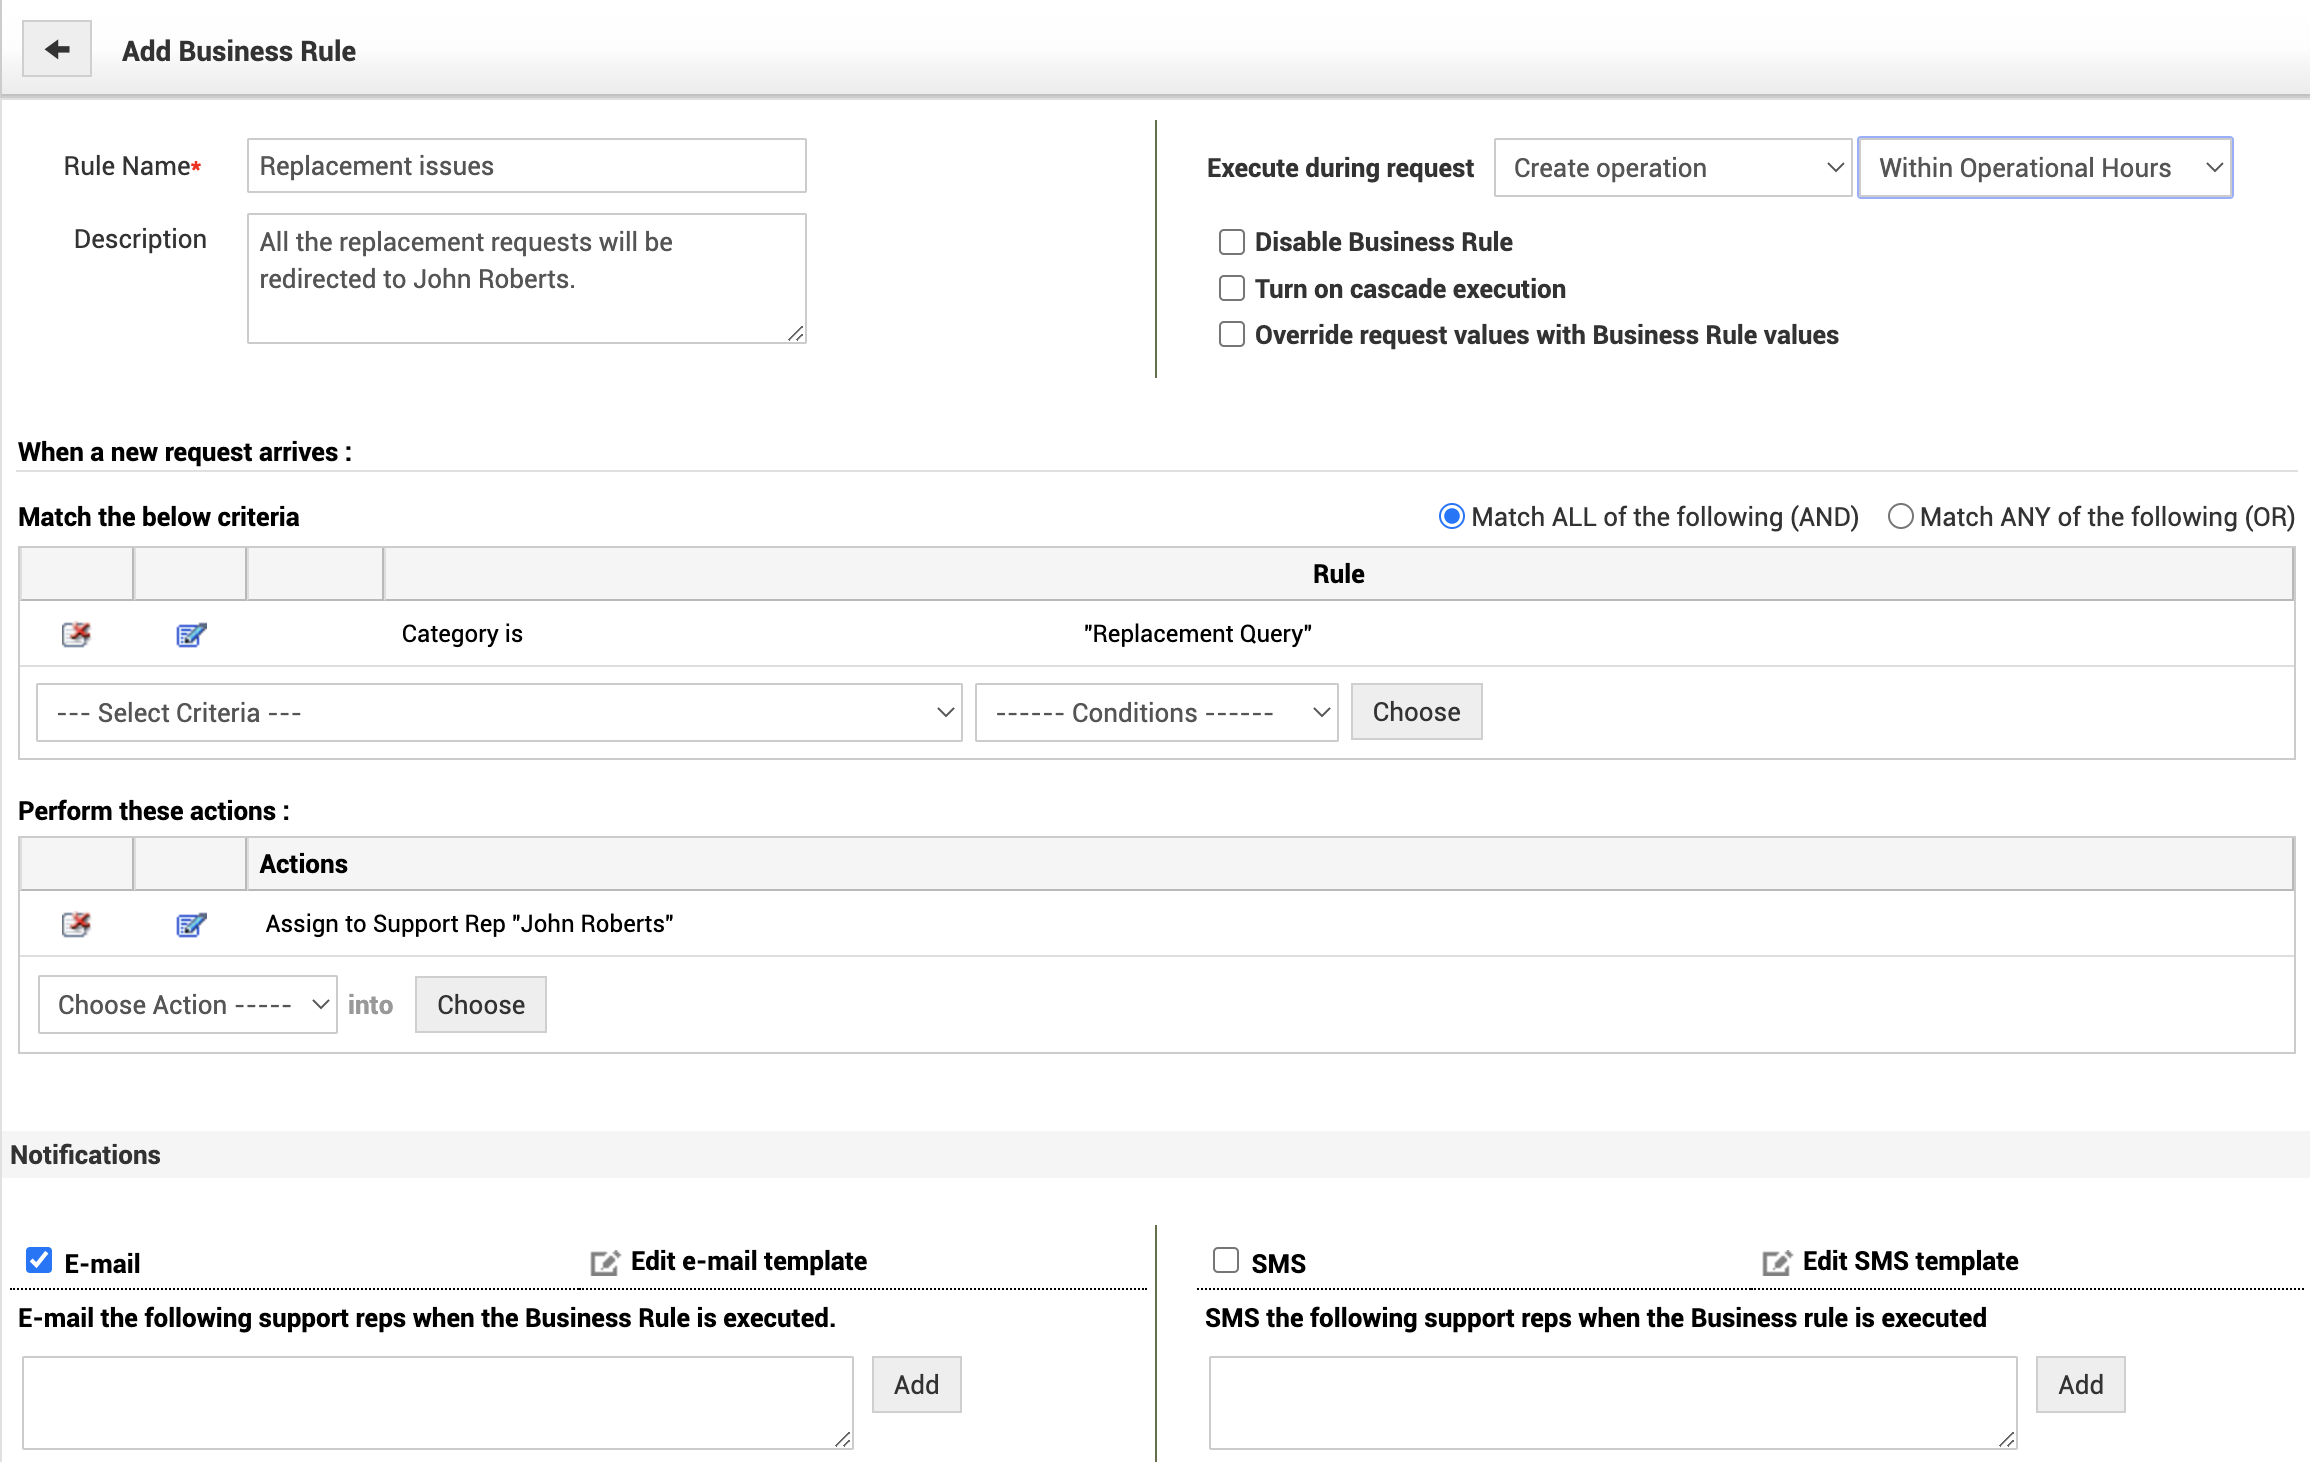Viewport: 2310px width, 1462px height.
Task: Open the Choose Action dropdown
Action: click(188, 1005)
